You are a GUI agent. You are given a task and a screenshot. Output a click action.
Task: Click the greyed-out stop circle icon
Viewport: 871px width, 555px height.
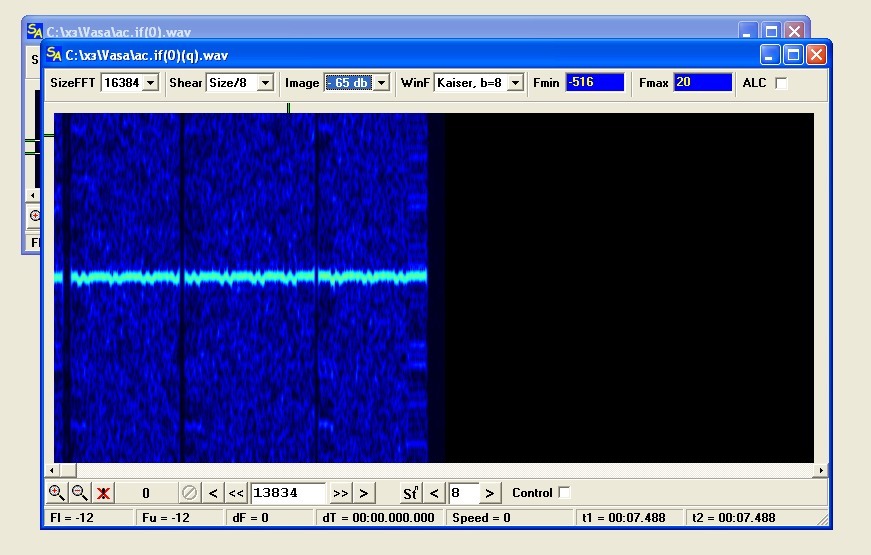pyautogui.click(x=189, y=493)
